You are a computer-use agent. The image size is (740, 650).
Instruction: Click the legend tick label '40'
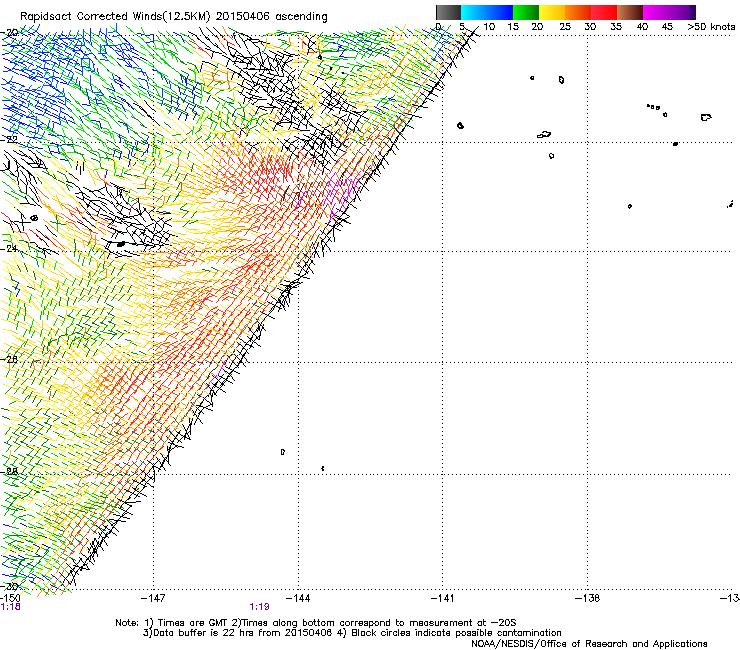click(x=642, y=27)
